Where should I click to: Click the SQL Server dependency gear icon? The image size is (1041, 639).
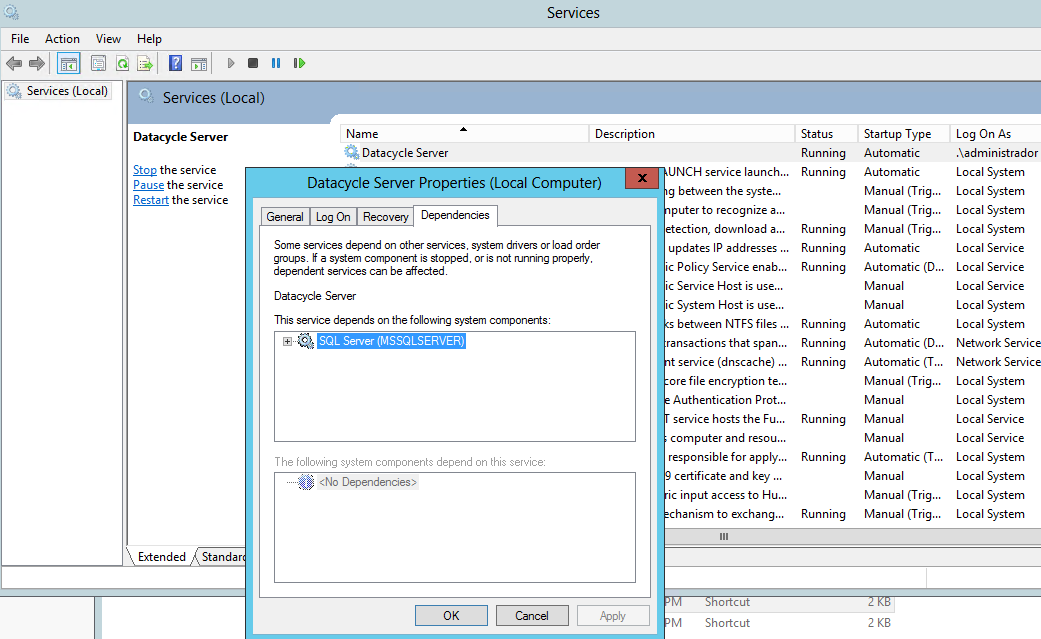pyautogui.click(x=305, y=341)
